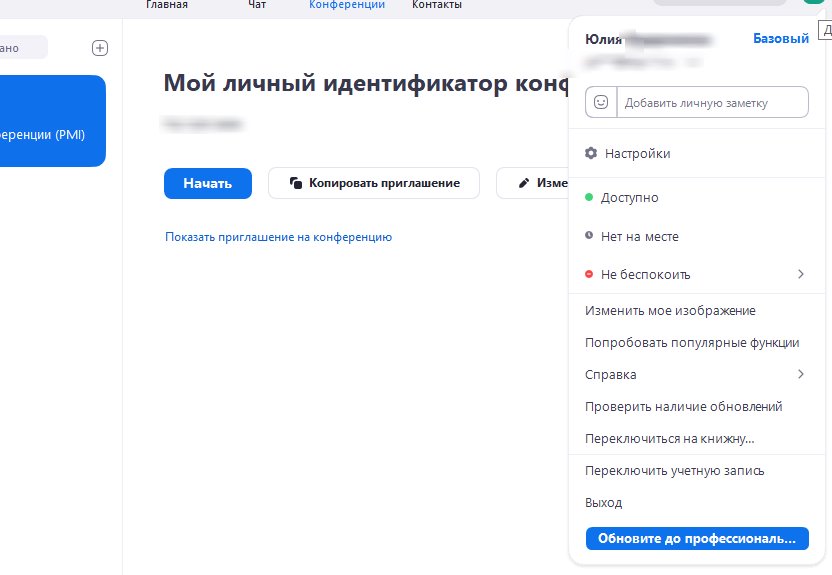832x575 pixels.
Task: Click the pencil edit icon button
Action: [x=523, y=184]
